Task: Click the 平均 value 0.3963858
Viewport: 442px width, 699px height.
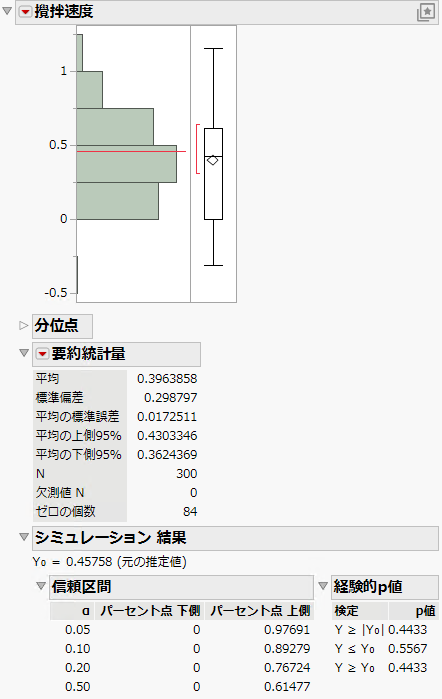Action: pos(167,378)
